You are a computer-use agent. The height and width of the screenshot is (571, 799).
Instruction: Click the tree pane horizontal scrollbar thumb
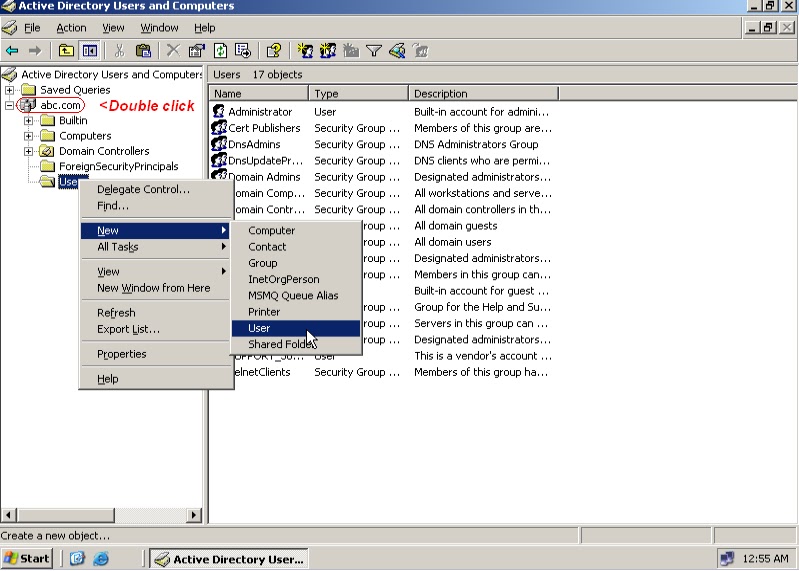tap(65, 515)
